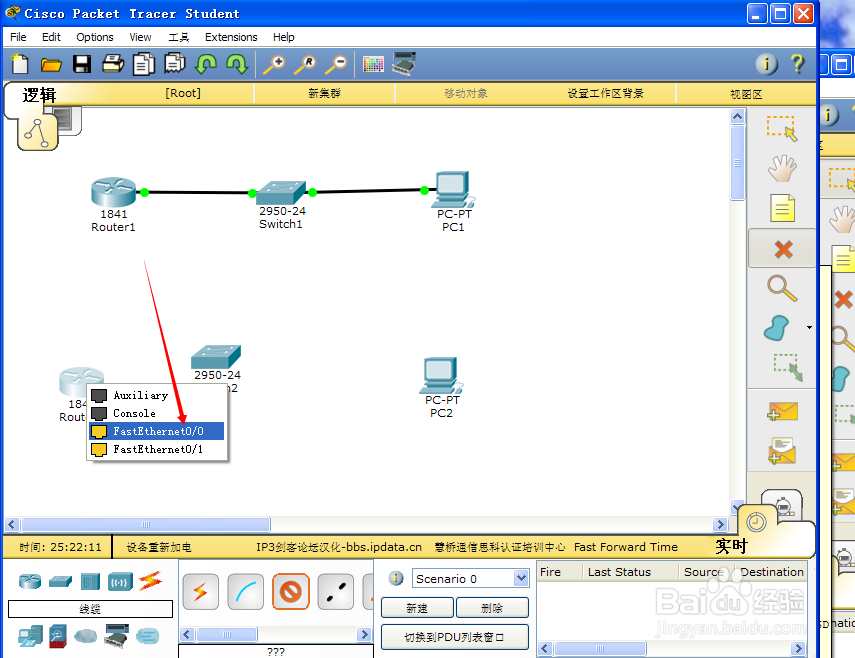Select the Connections lightning category
Viewport: 855px width, 658px height.
click(150, 581)
